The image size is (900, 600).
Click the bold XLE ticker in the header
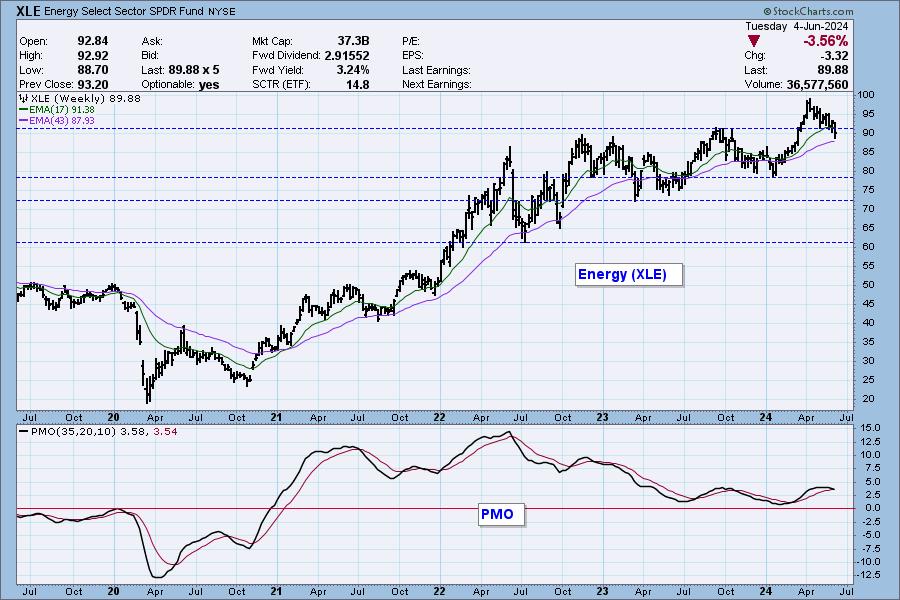(28, 11)
